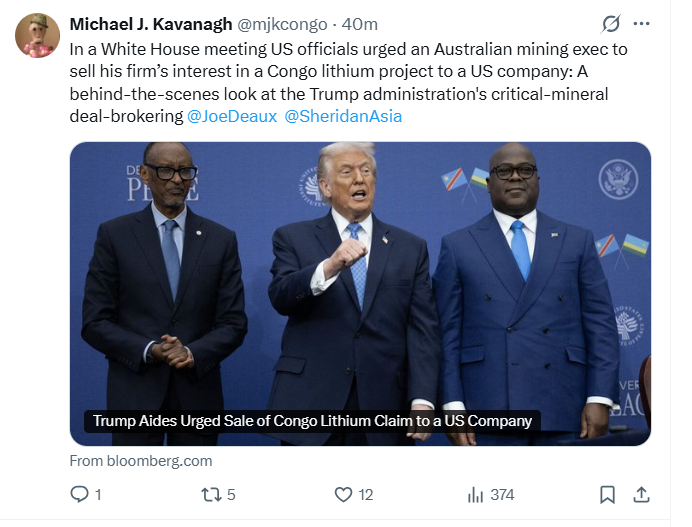Open Michael J. Kavanagh's profile avatar

37,36
